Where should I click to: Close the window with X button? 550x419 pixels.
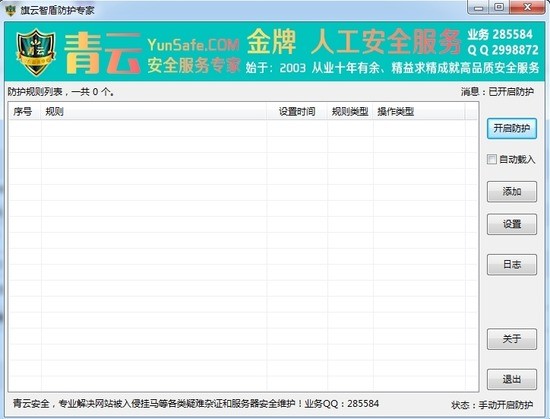coord(527,7)
